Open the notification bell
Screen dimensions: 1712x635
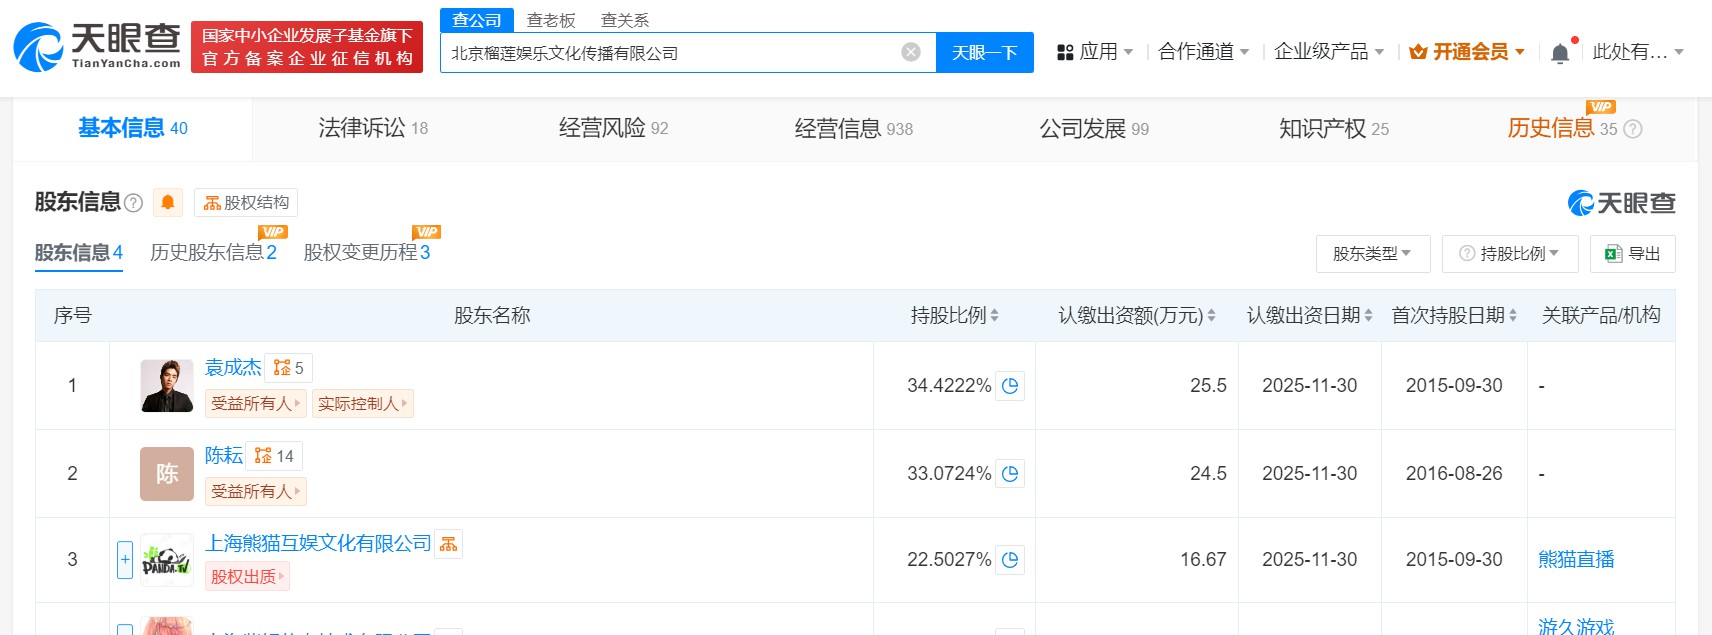point(1560,53)
